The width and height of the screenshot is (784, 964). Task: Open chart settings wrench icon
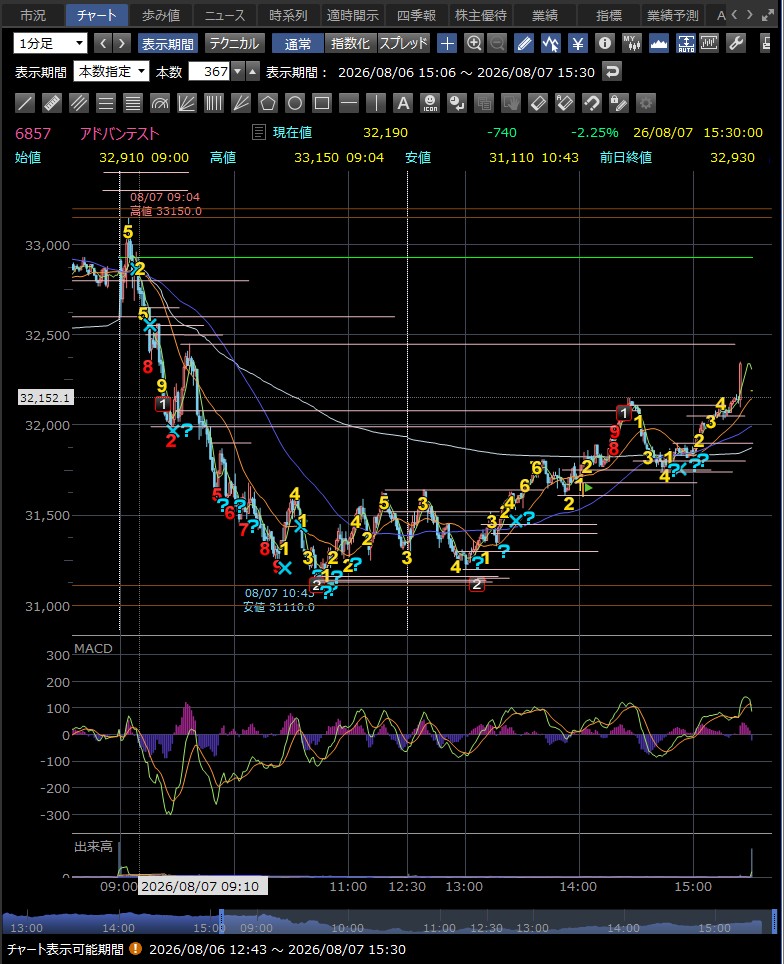click(735, 44)
